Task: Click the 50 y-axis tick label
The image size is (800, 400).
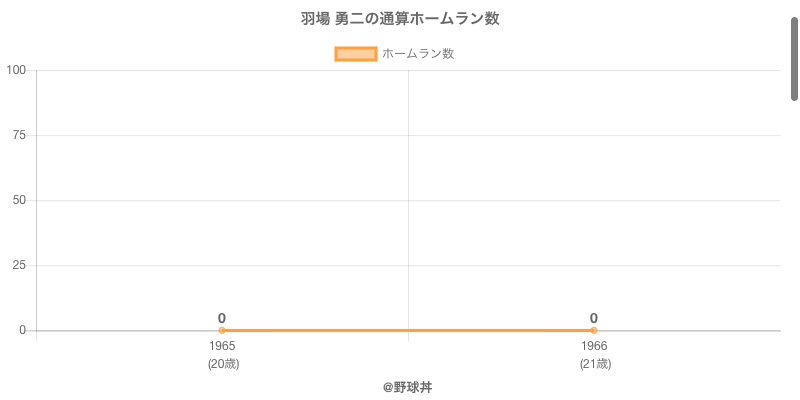Action: (x=19, y=200)
